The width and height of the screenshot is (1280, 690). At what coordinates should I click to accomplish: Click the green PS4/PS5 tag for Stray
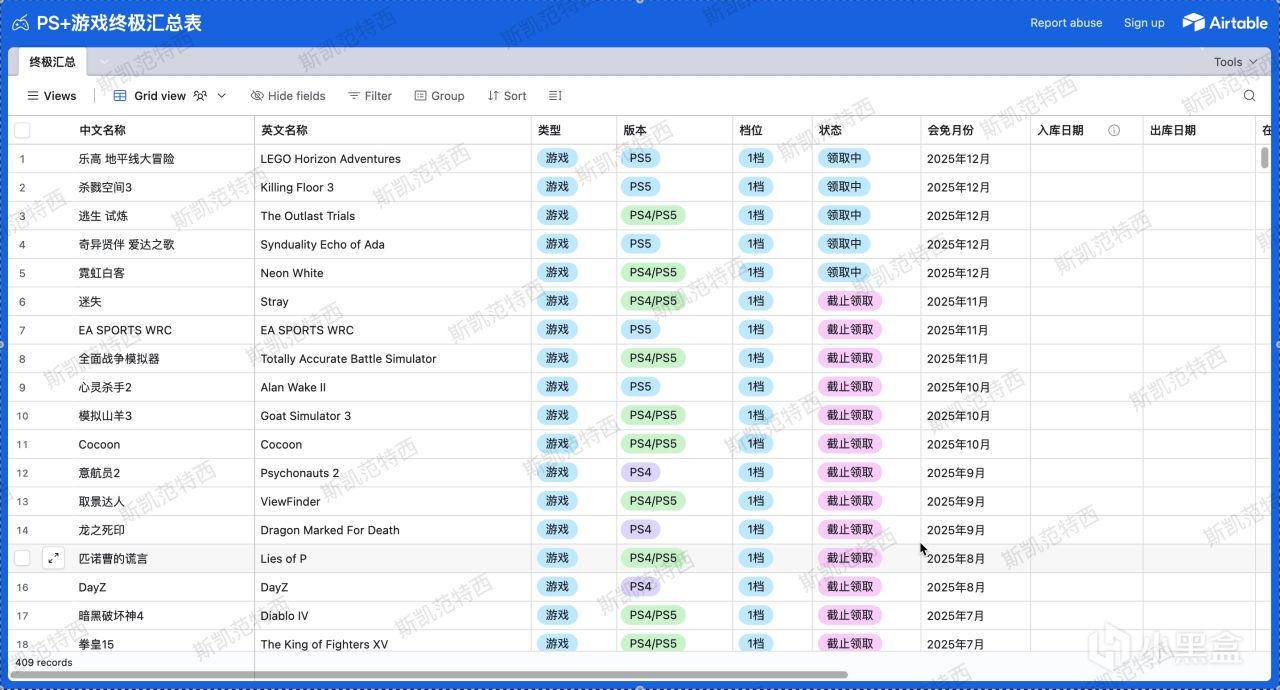[x=653, y=301]
